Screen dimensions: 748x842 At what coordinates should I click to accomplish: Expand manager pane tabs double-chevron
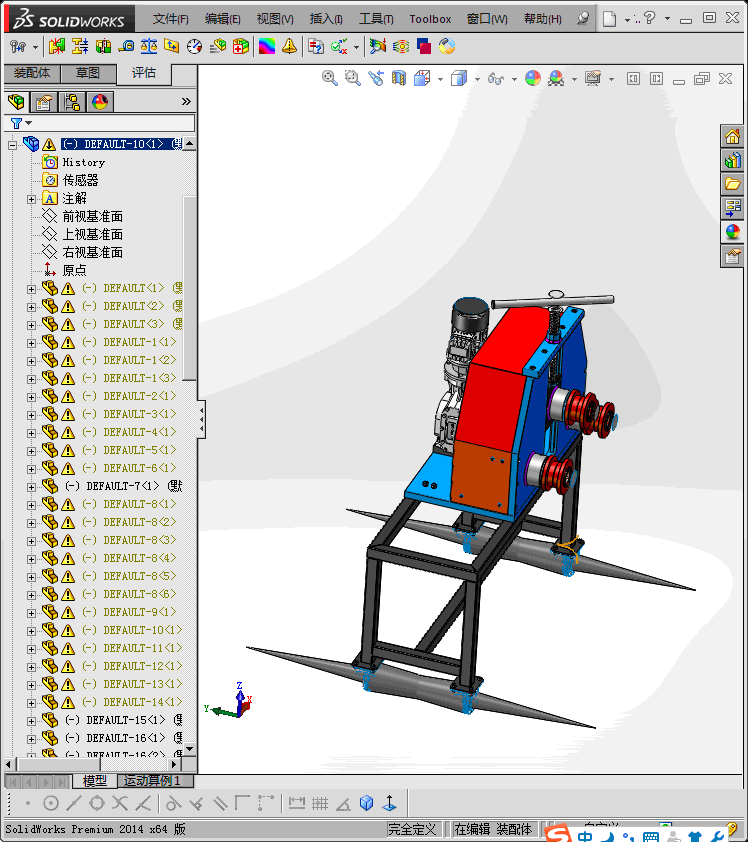tap(186, 101)
